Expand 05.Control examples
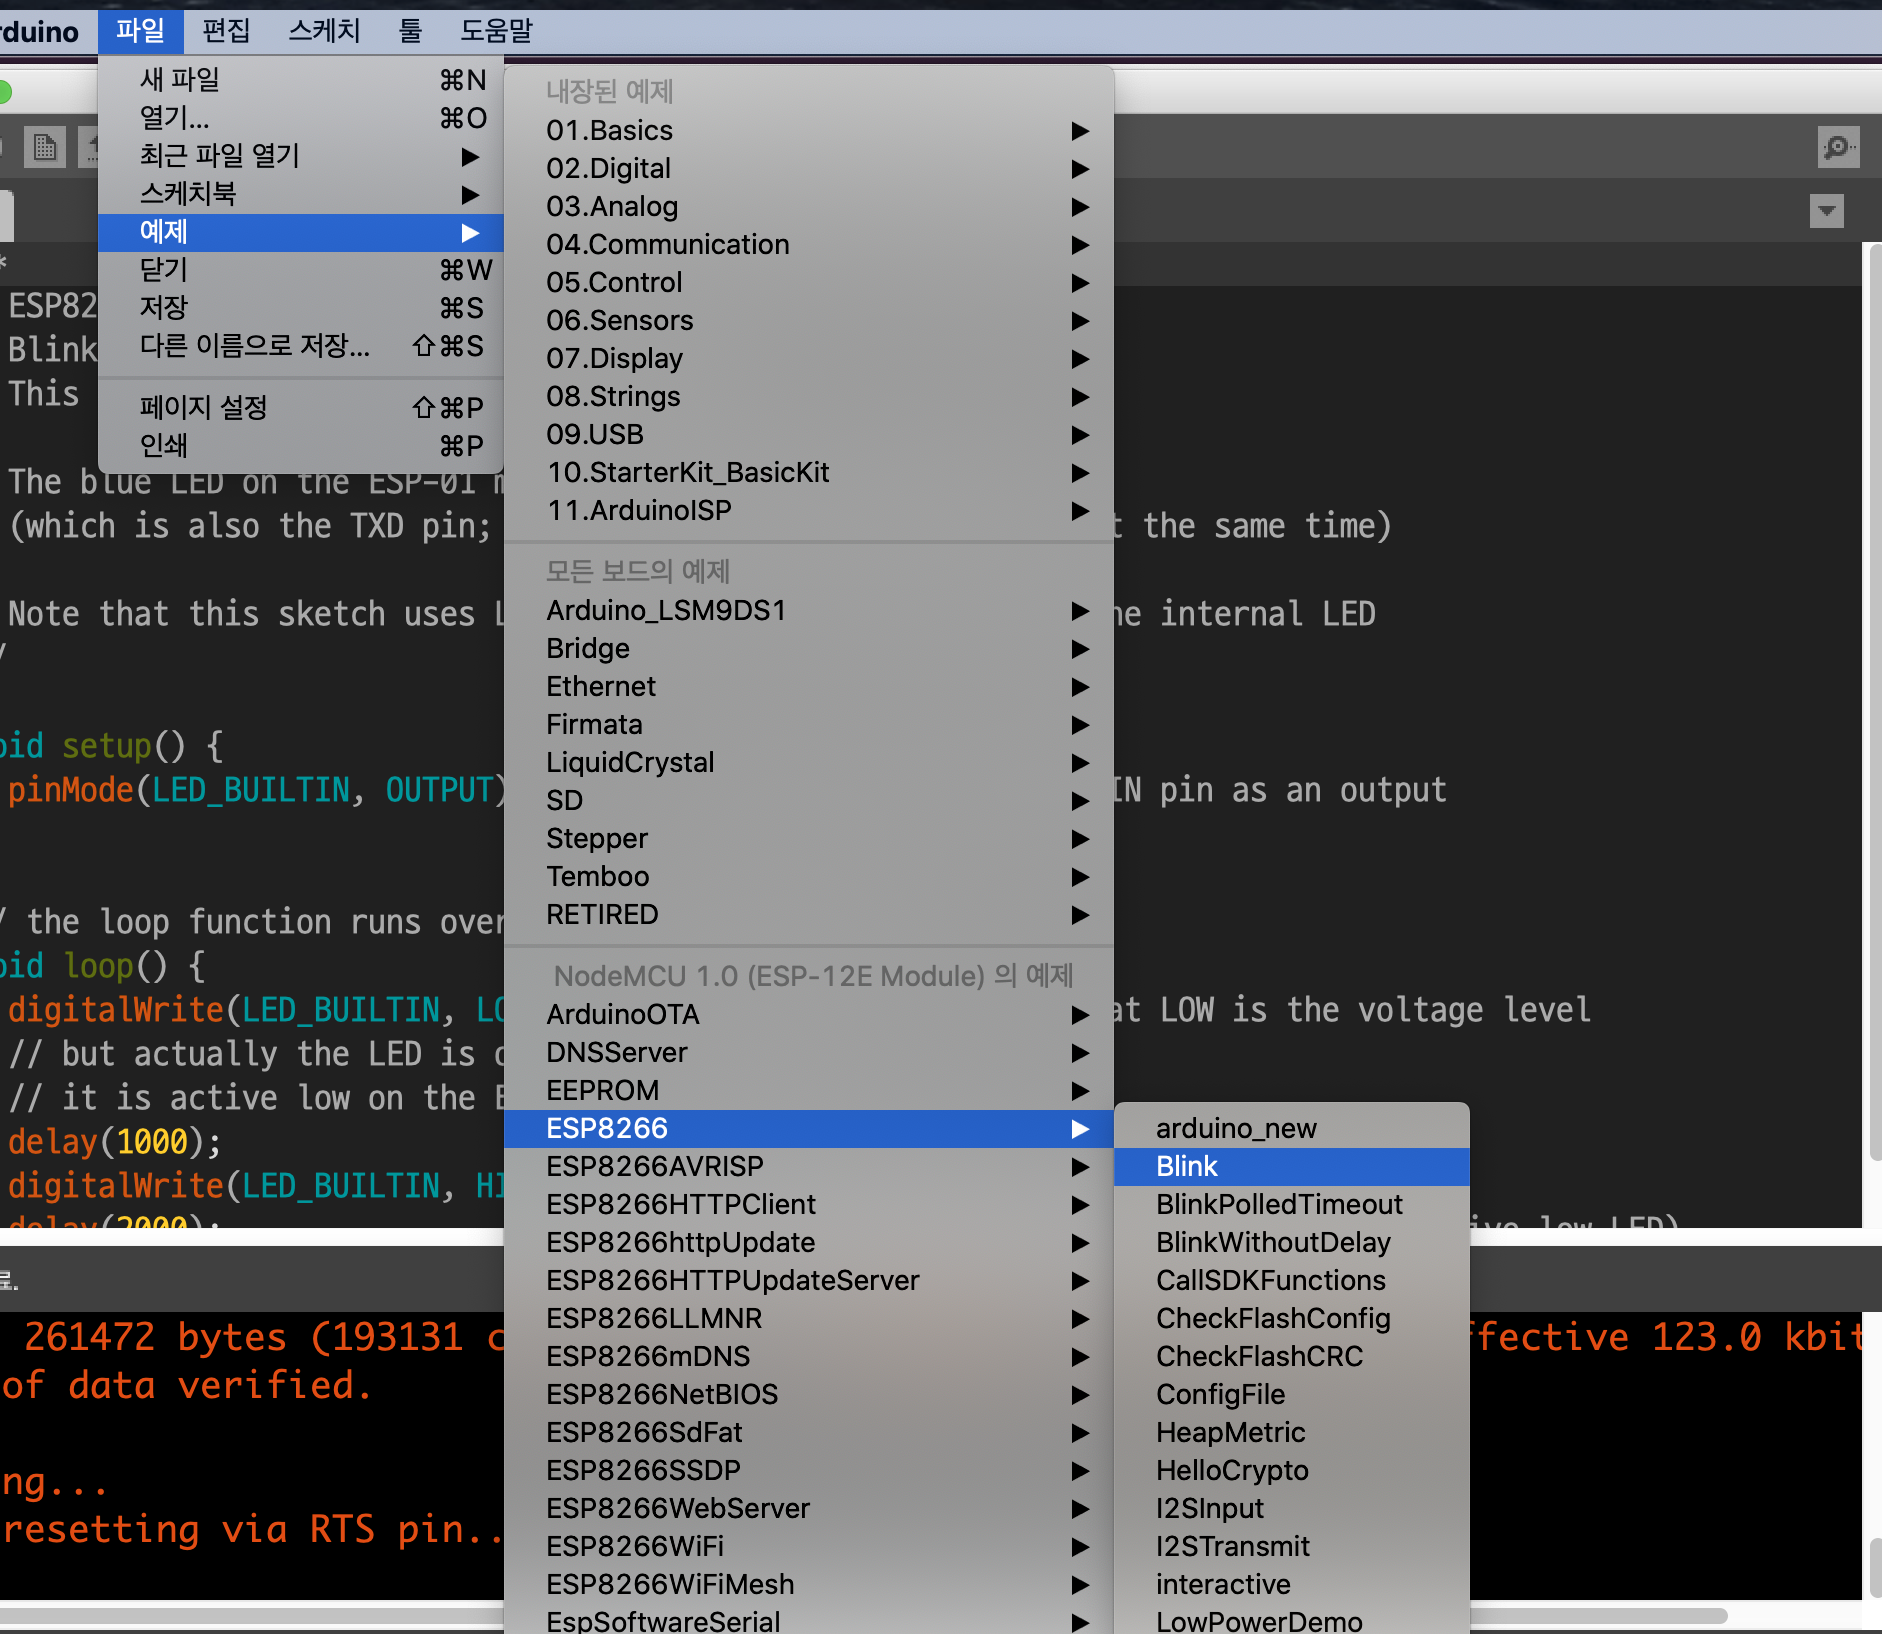1882x1634 pixels. pos(809,283)
